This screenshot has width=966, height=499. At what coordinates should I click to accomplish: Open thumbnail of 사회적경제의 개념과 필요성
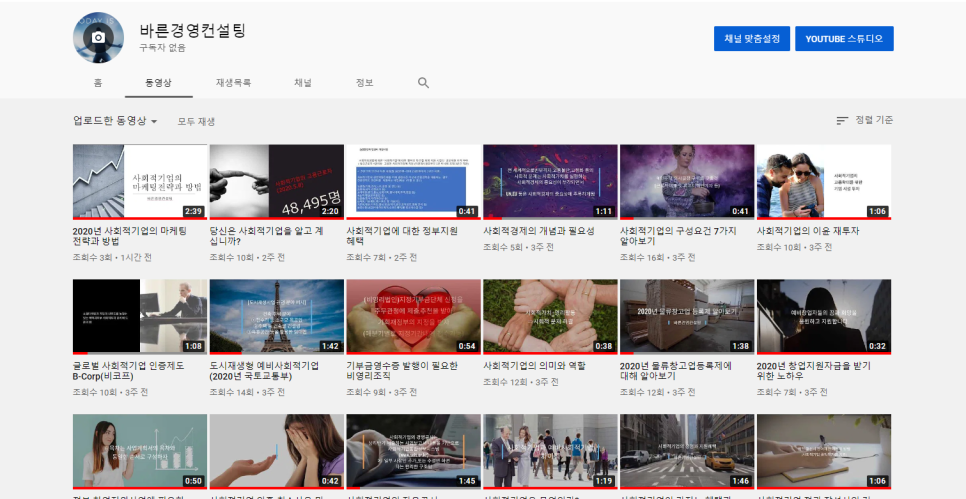click(550, 182)
